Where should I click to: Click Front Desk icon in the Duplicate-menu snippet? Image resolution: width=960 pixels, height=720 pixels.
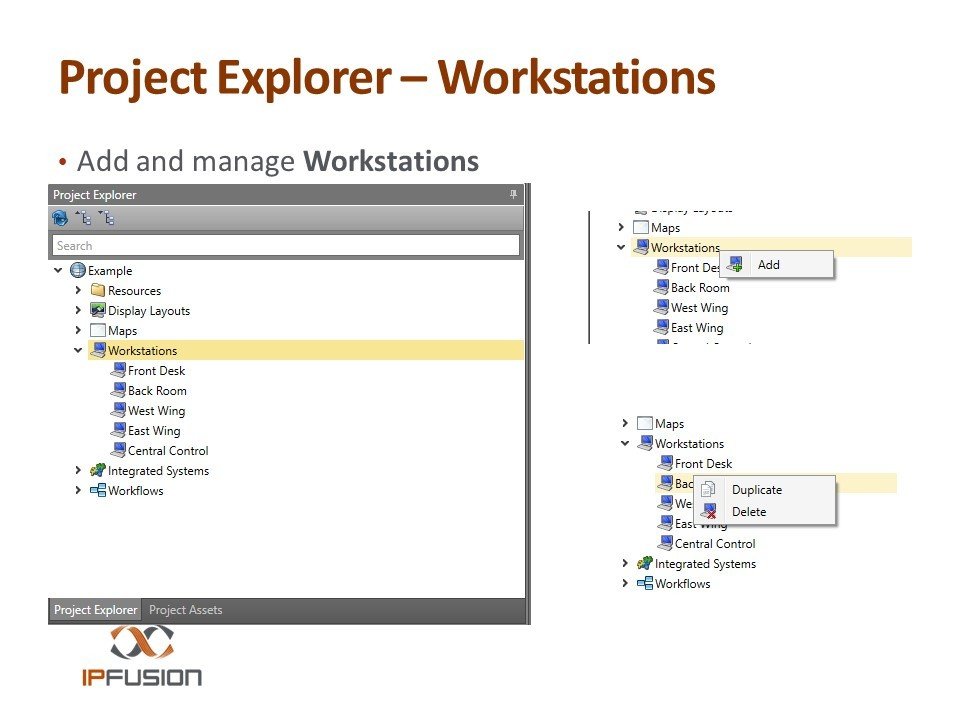tap(665, 463)
